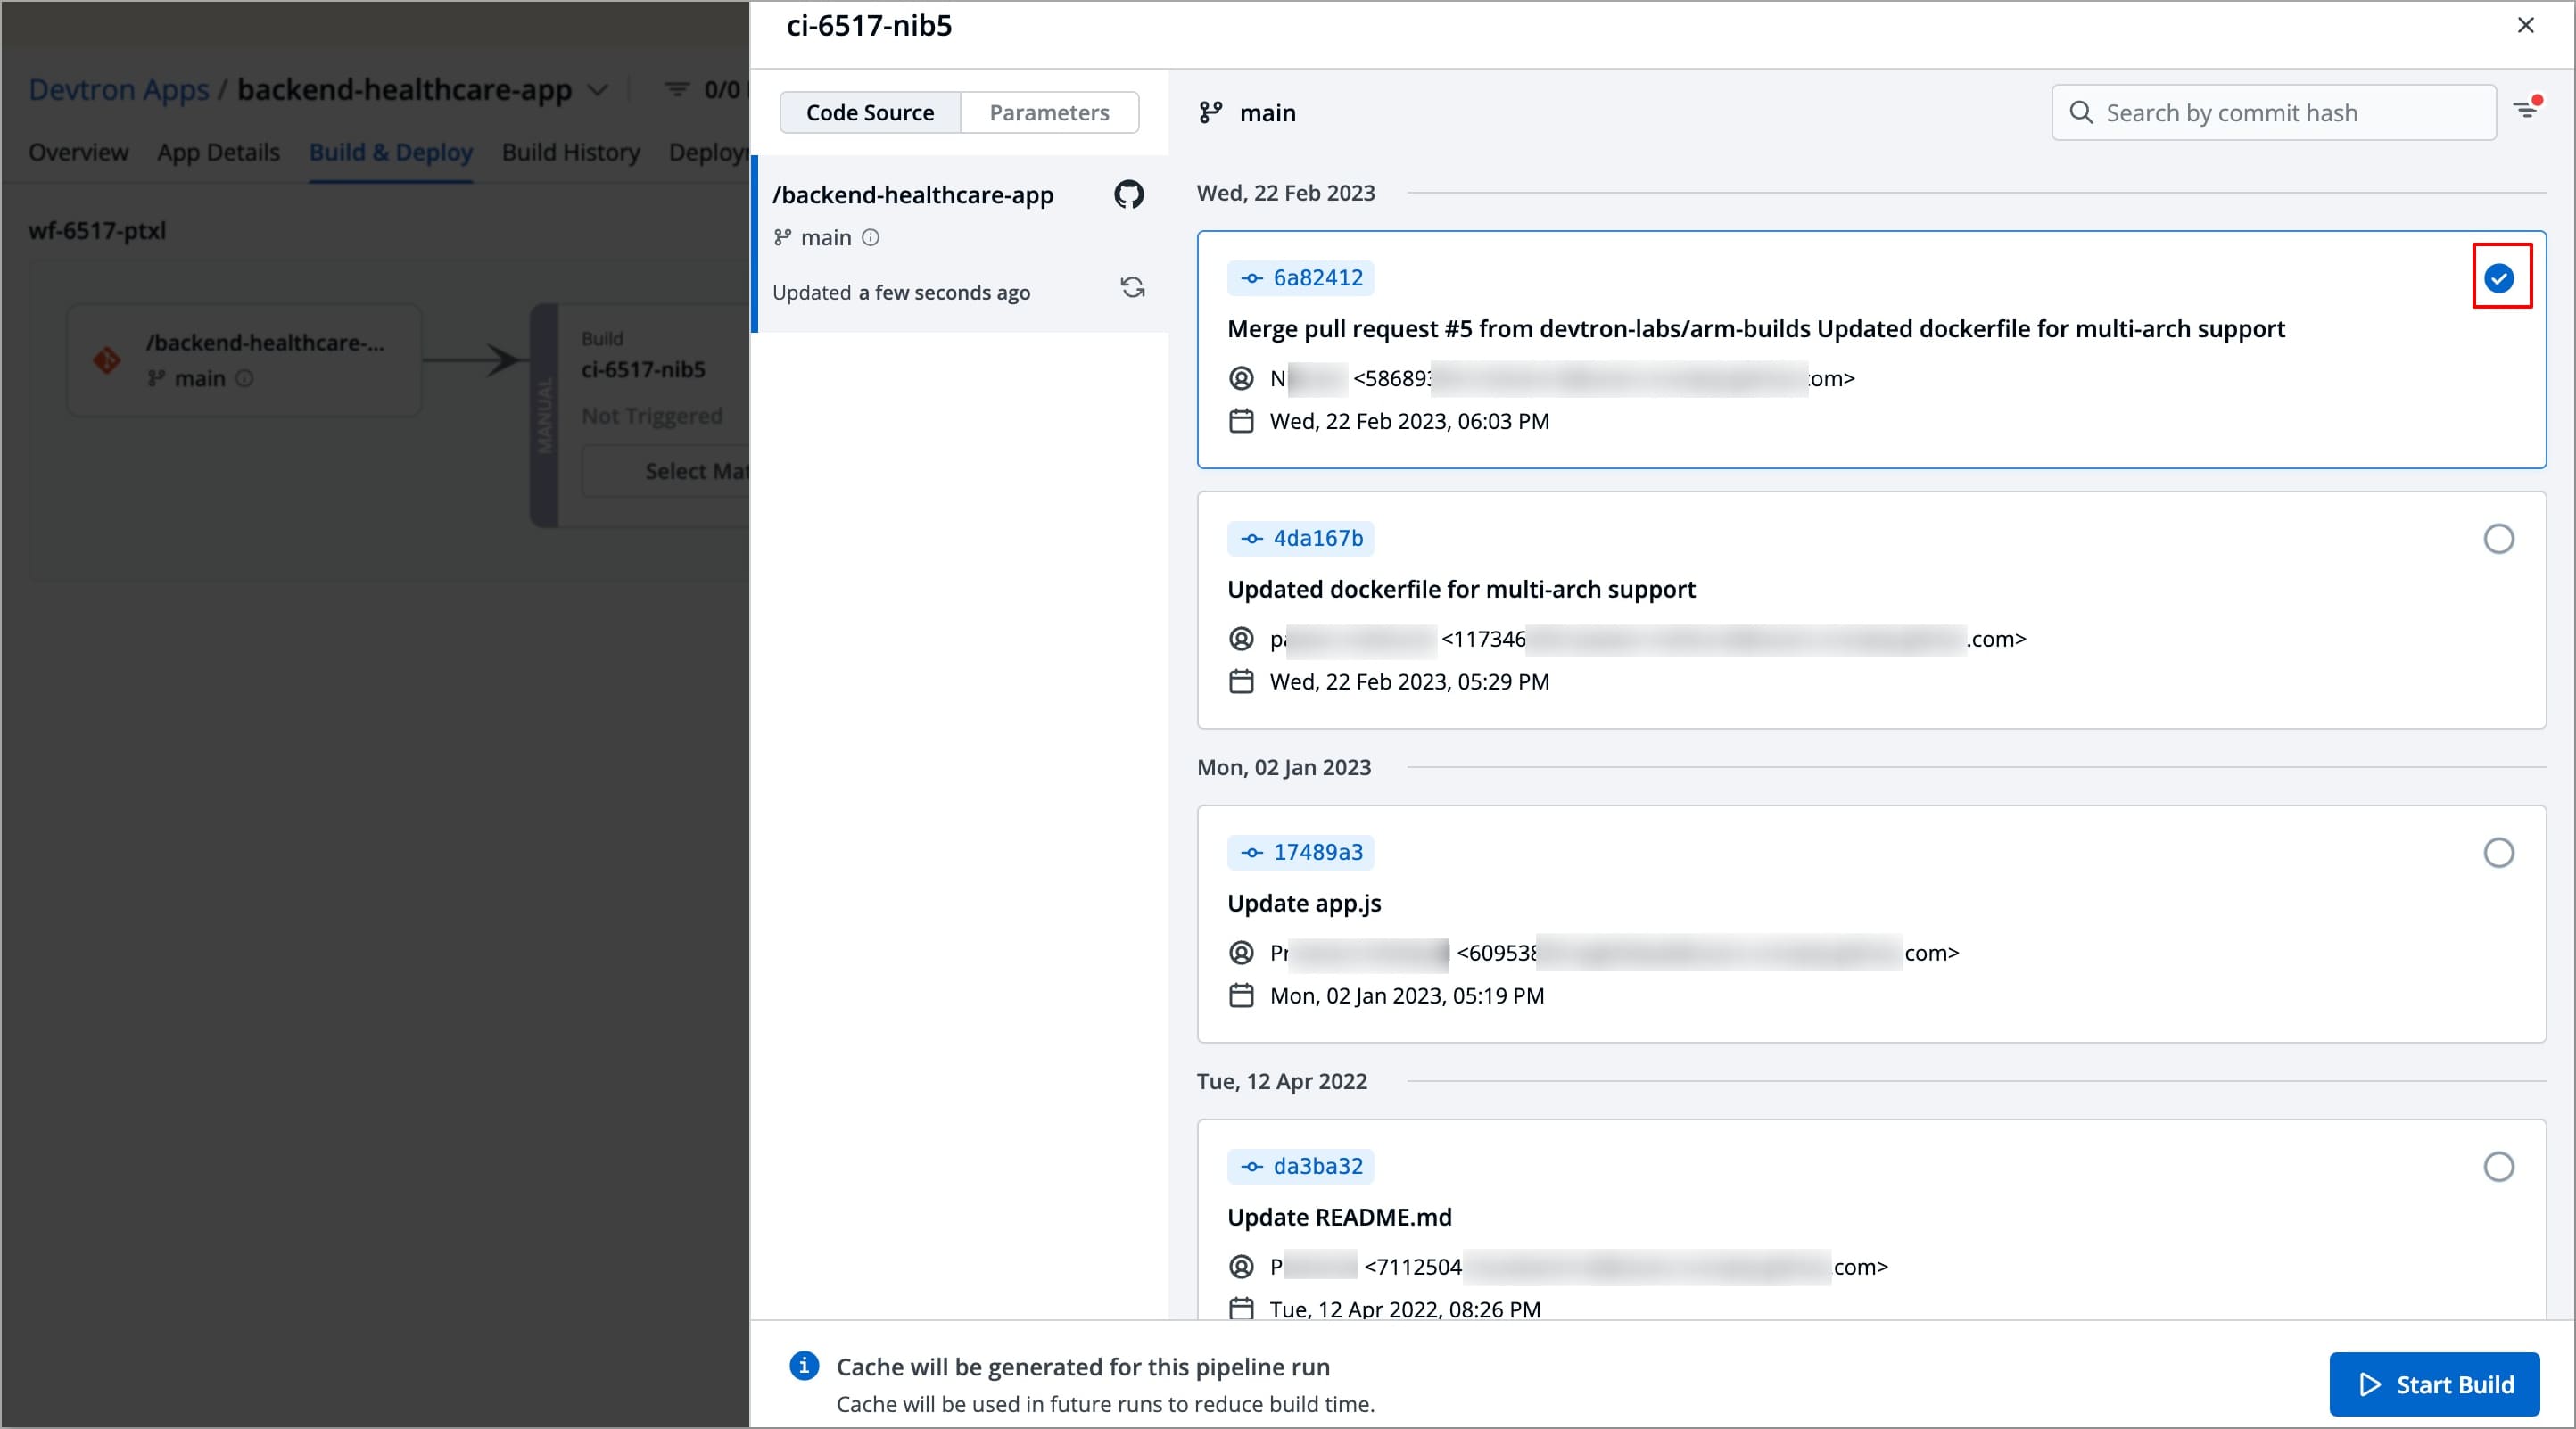Viewport: 2576px width, 1429px height.
Task: Click commit icon beside 6a82412
Action: pyautogui.click(x=1251, y=278)
